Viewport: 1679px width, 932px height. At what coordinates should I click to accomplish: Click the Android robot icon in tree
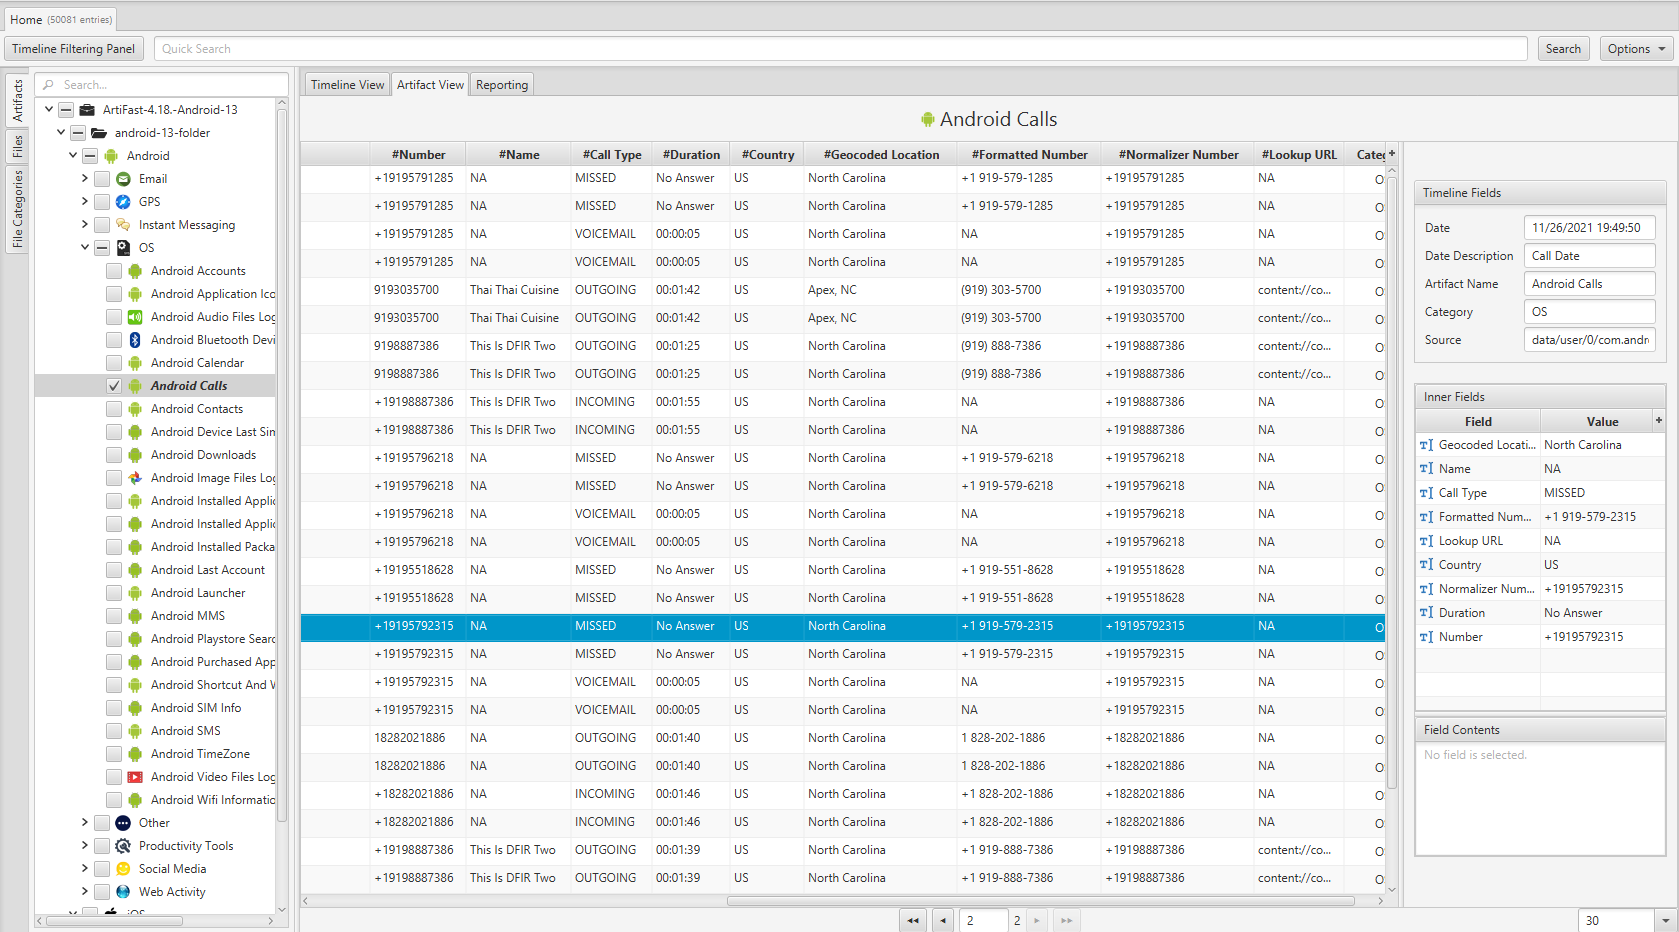pyautogui.click(x=111, y=156)
